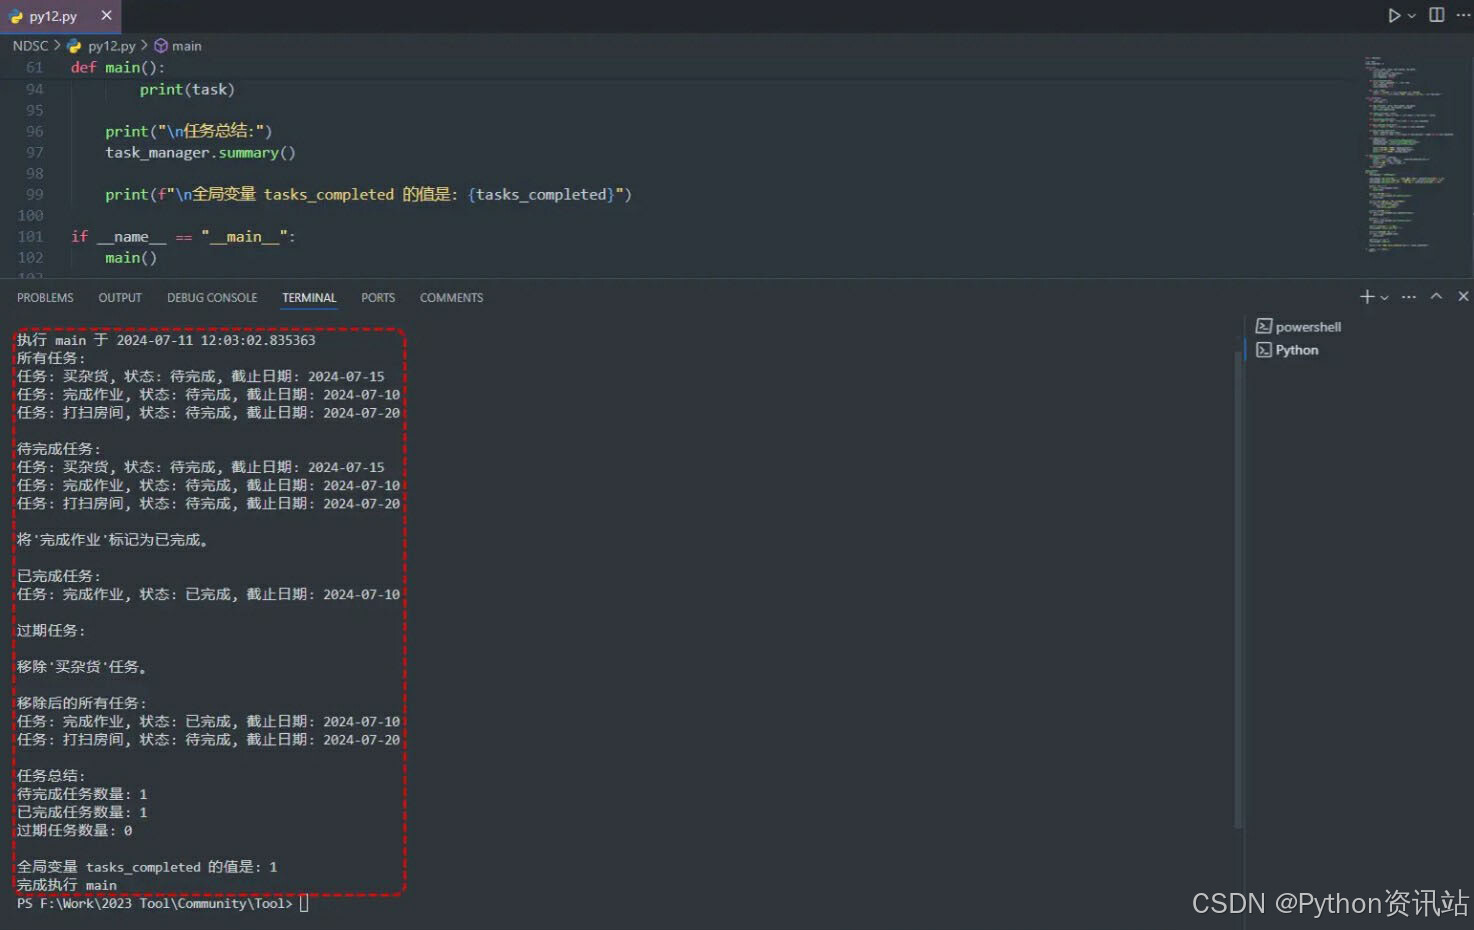This screenshot has height=930, width=1474.
Task: Open the PORTS panel tab
Action: point(378,298)
